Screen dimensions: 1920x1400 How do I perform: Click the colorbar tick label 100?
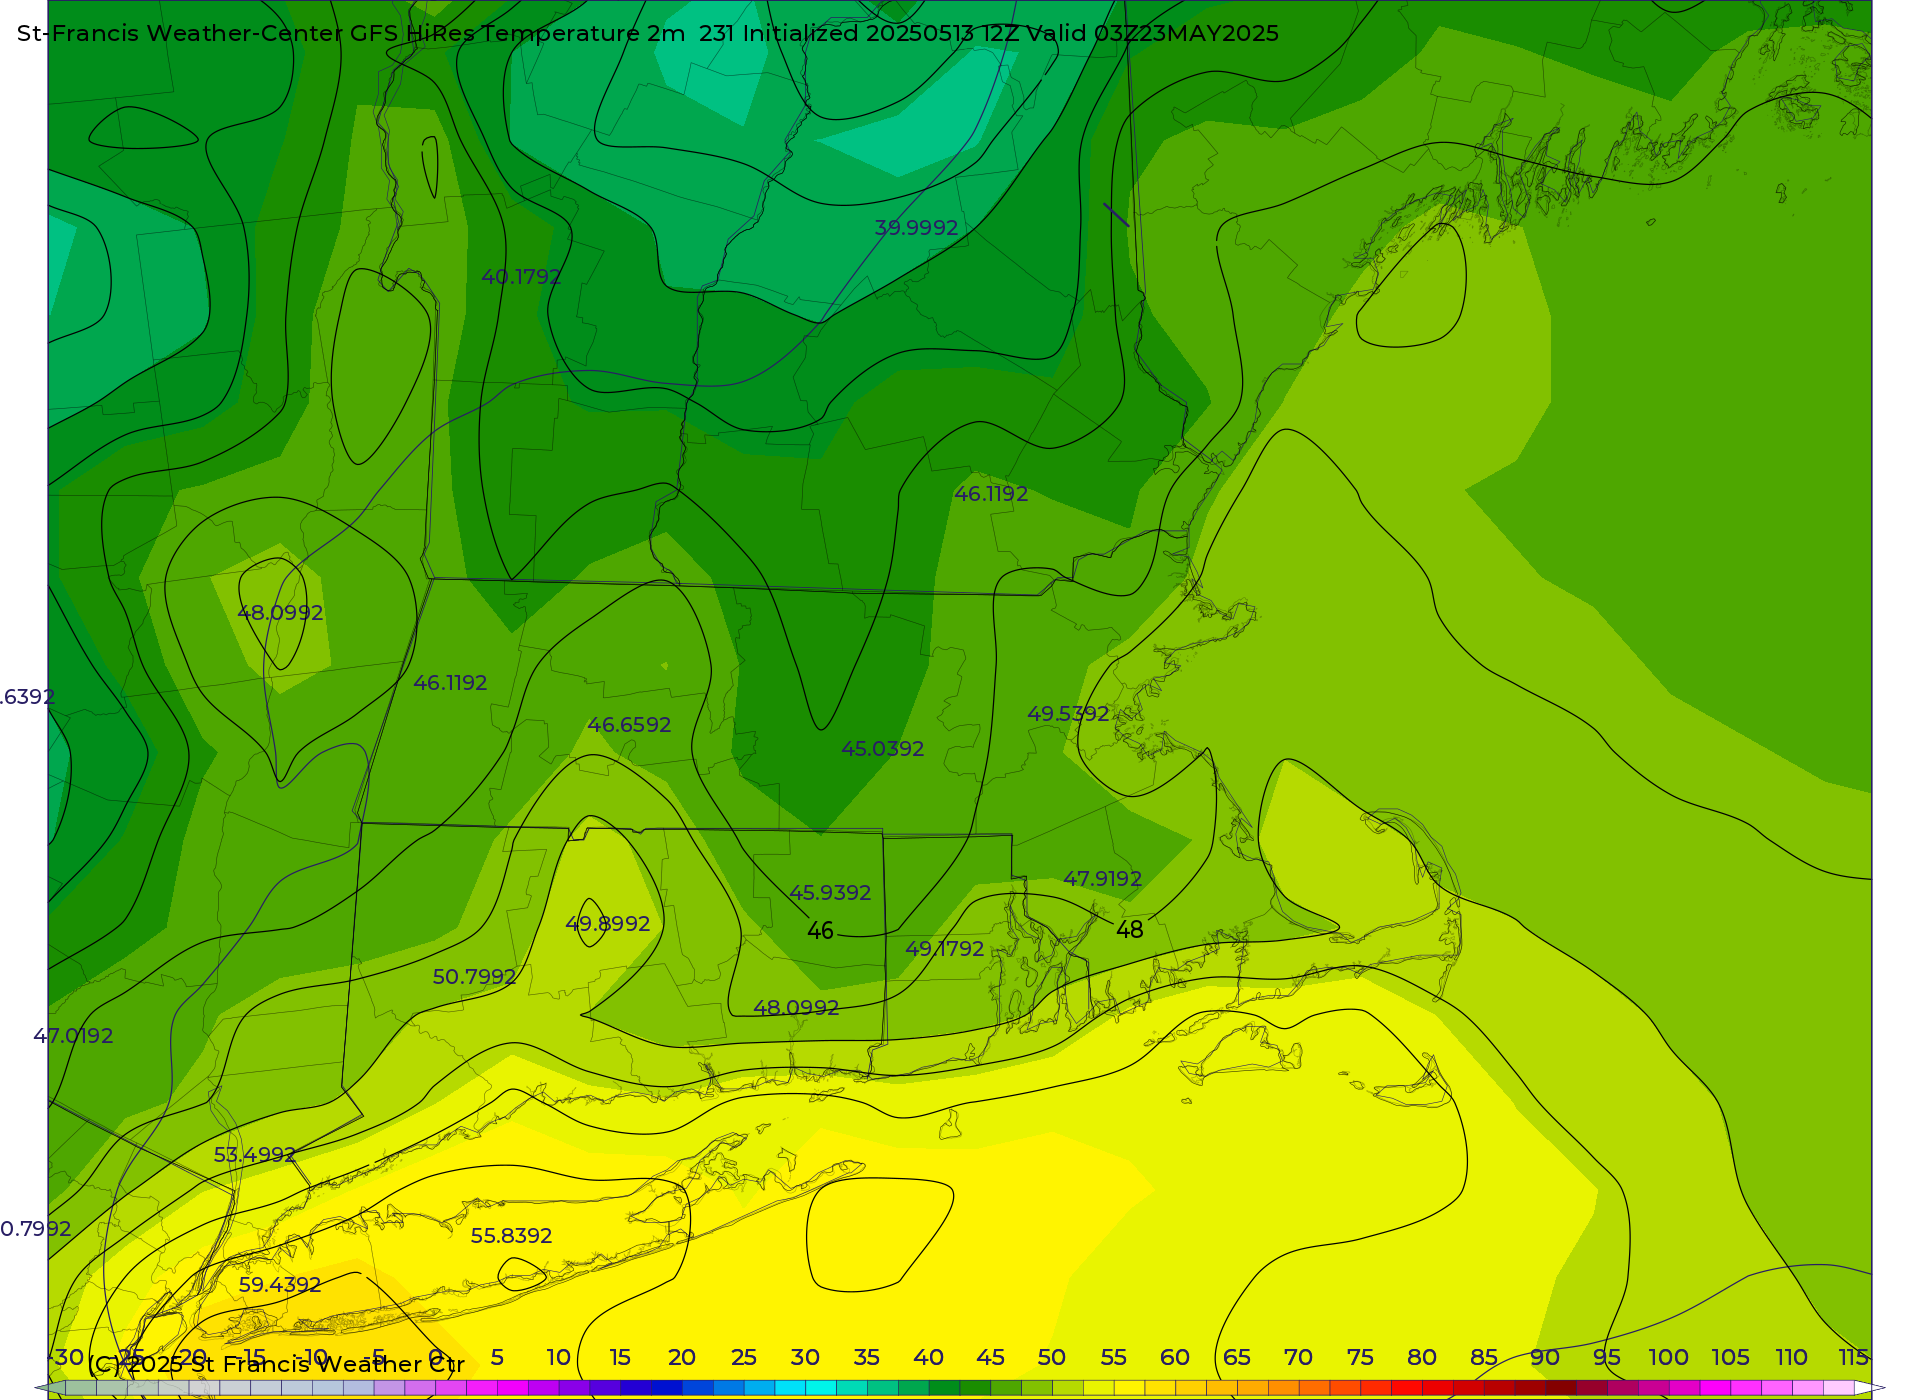point(1669,1358)
